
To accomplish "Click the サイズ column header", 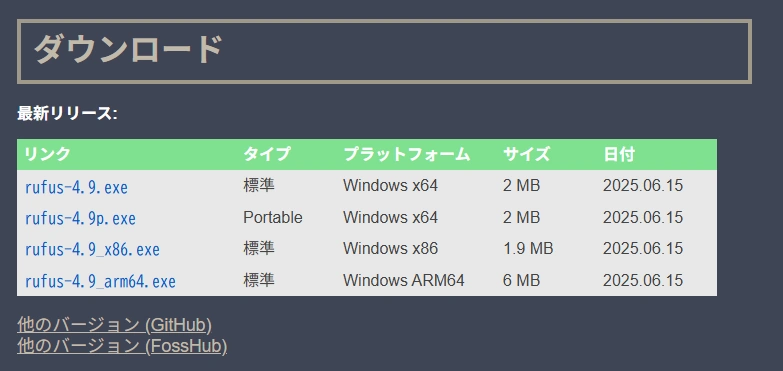I will tap(526, 154).
